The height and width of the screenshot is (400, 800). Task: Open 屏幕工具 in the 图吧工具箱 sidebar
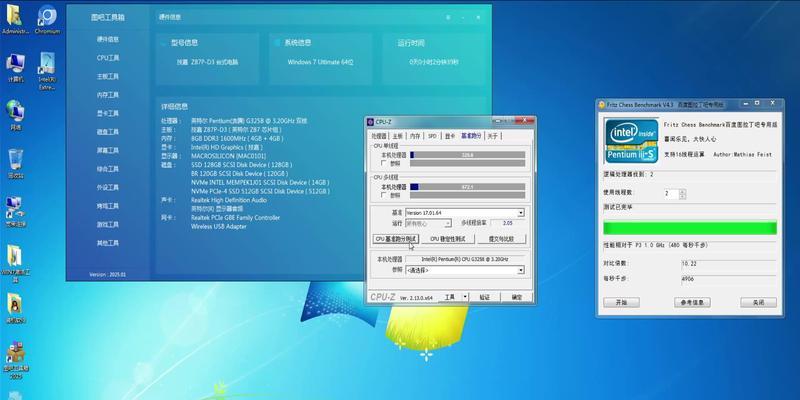[108, 150]
